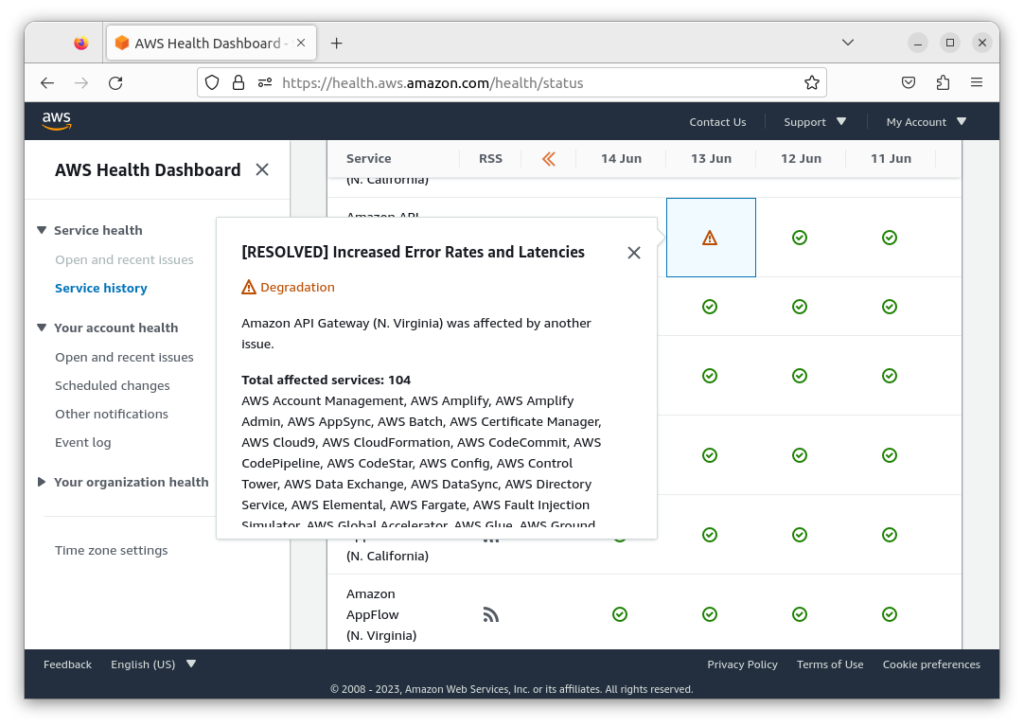Click the orange Degradation warning icon for 13 Jun
The height and width of the screenshot is (726, 1024).
[710, 237]
